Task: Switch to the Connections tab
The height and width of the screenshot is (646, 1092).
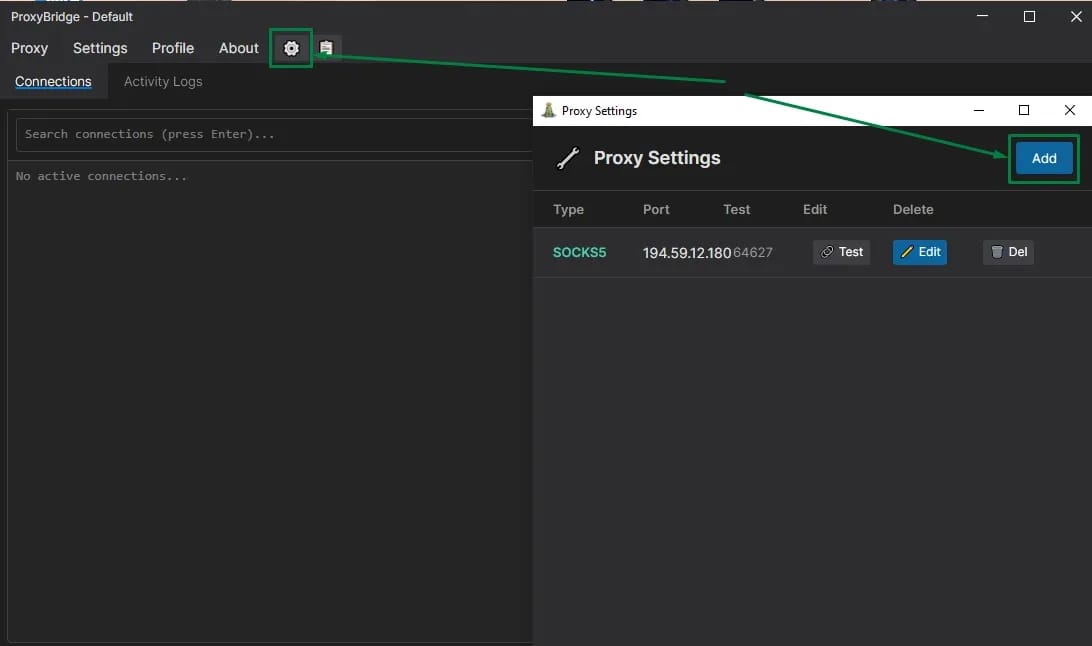Action: point(53,81)
